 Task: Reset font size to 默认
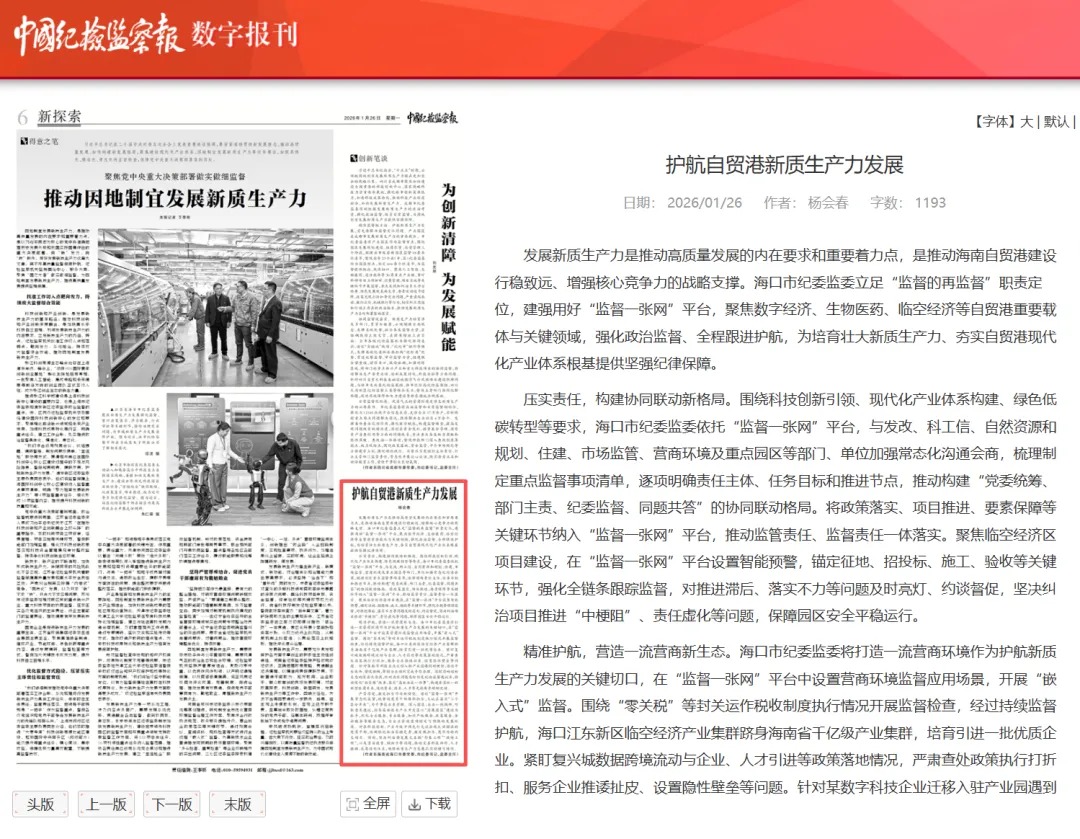1056,121
